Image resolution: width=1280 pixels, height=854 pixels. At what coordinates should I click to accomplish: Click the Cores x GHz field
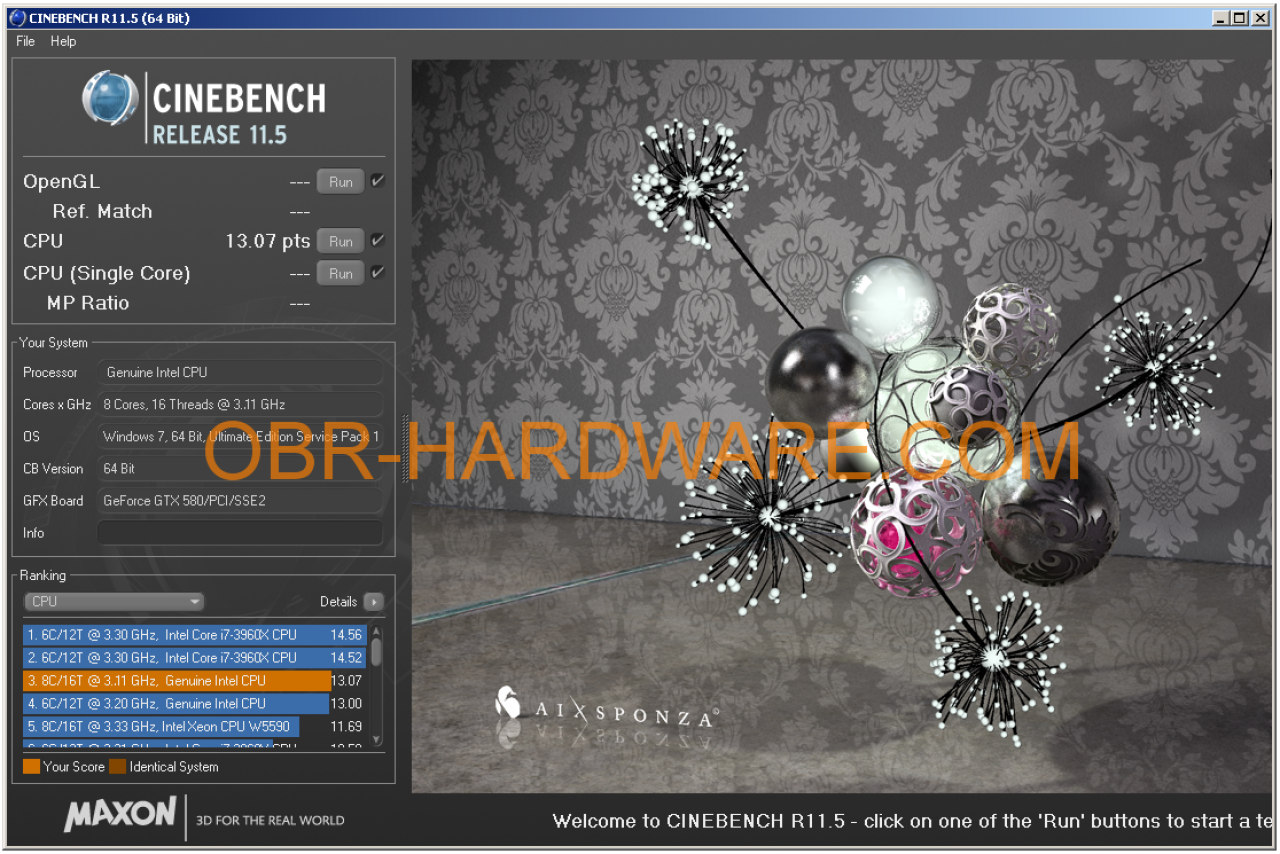pos(240,404)
